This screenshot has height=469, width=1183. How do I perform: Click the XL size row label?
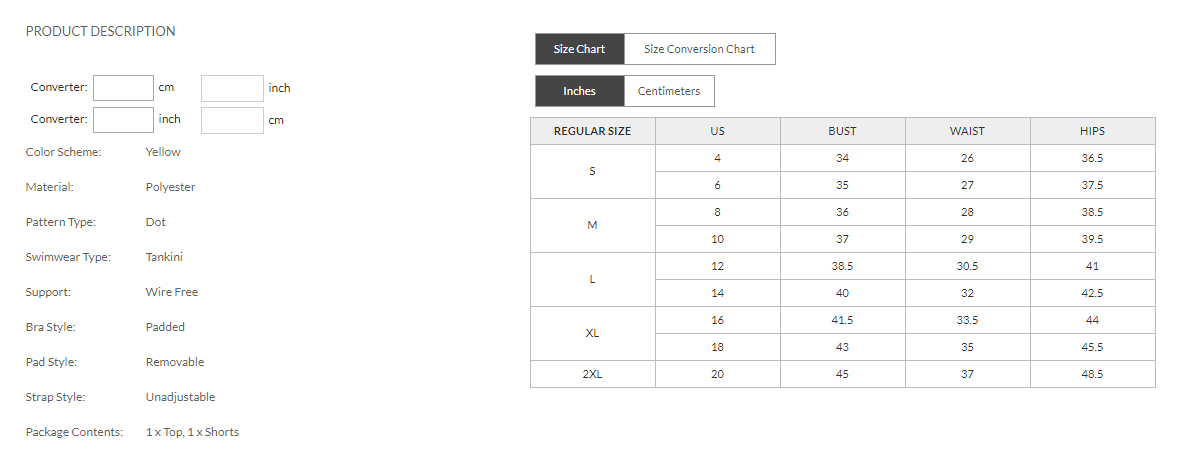coord(592,333)
